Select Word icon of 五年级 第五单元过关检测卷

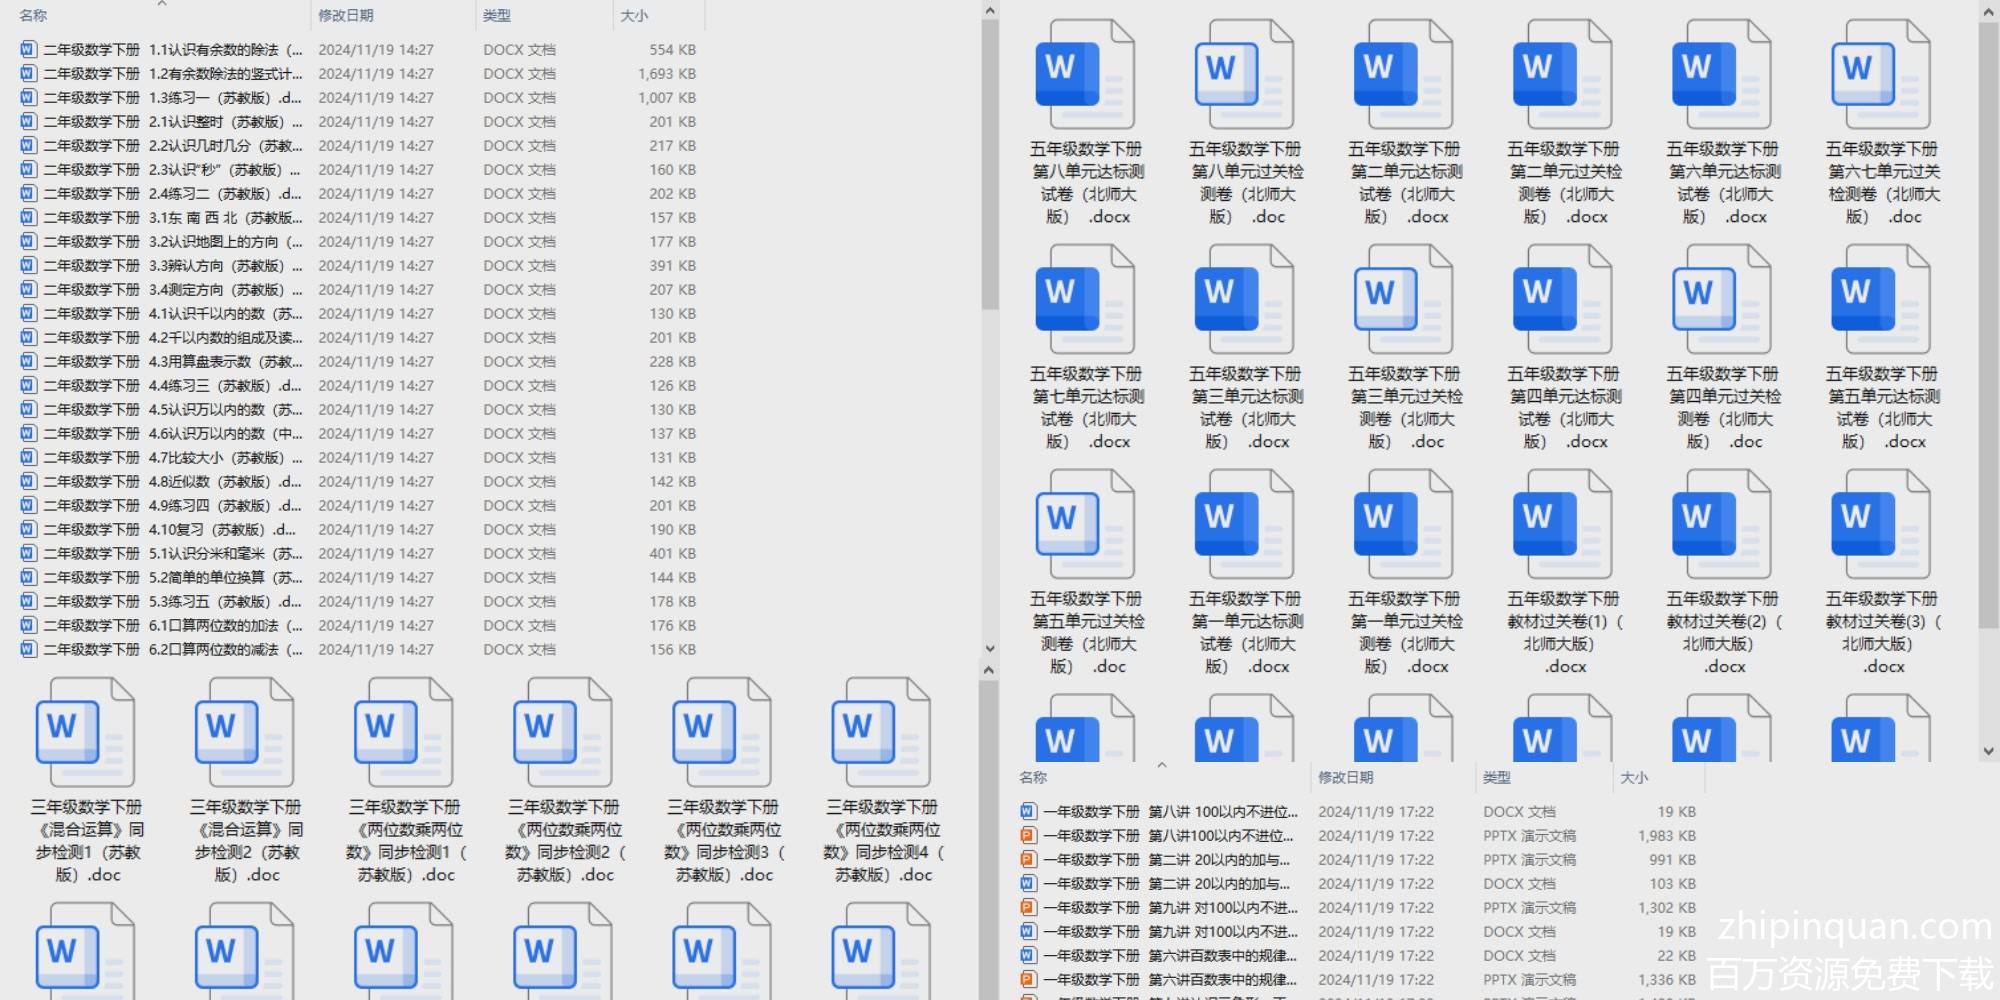[x=1085, y=526]
